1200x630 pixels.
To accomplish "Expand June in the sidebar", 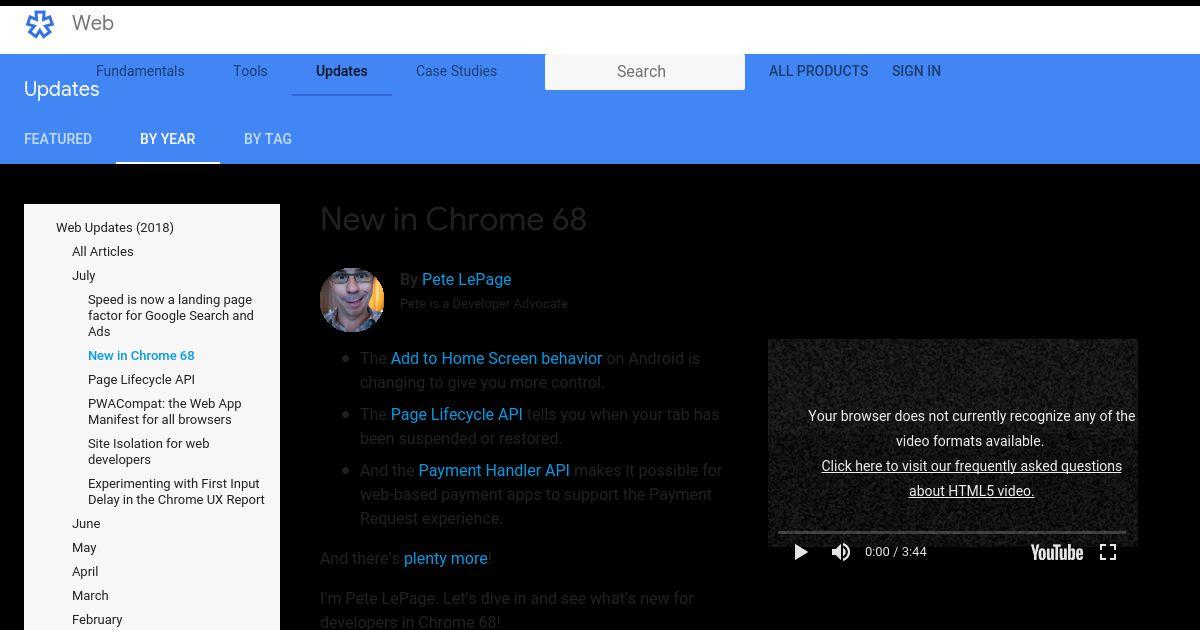I will coord(86,523).
